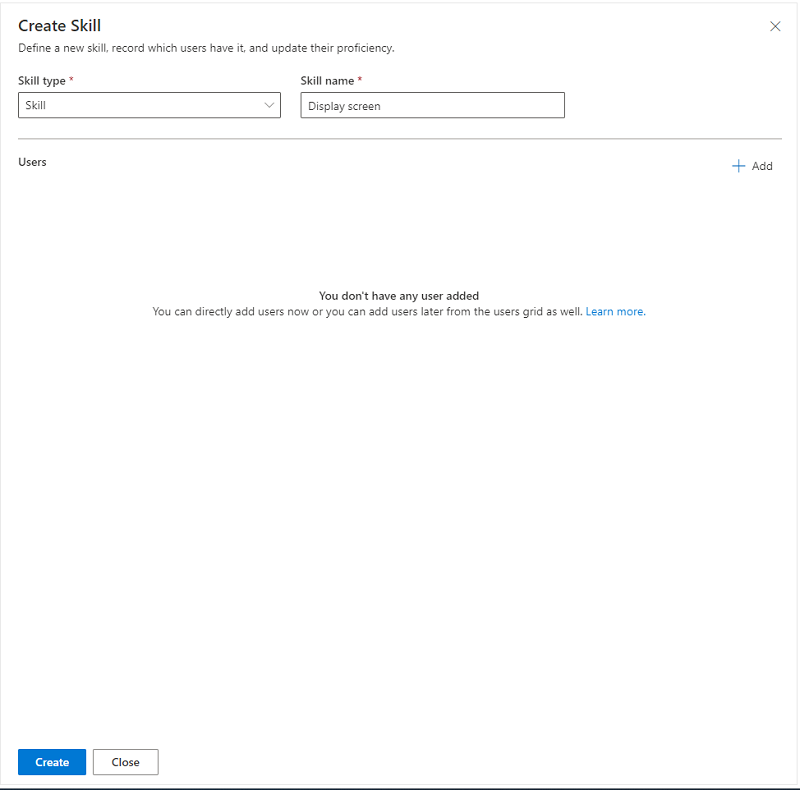The width and height of the screenshot is (800, 790).
Task: Click the empty state message for users
Action: pos(399,296)
